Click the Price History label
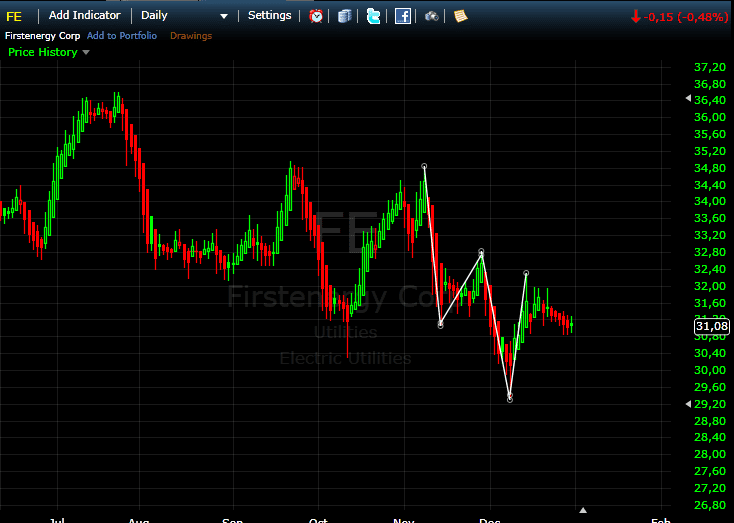Screen dimensions: 734x523 43,52
